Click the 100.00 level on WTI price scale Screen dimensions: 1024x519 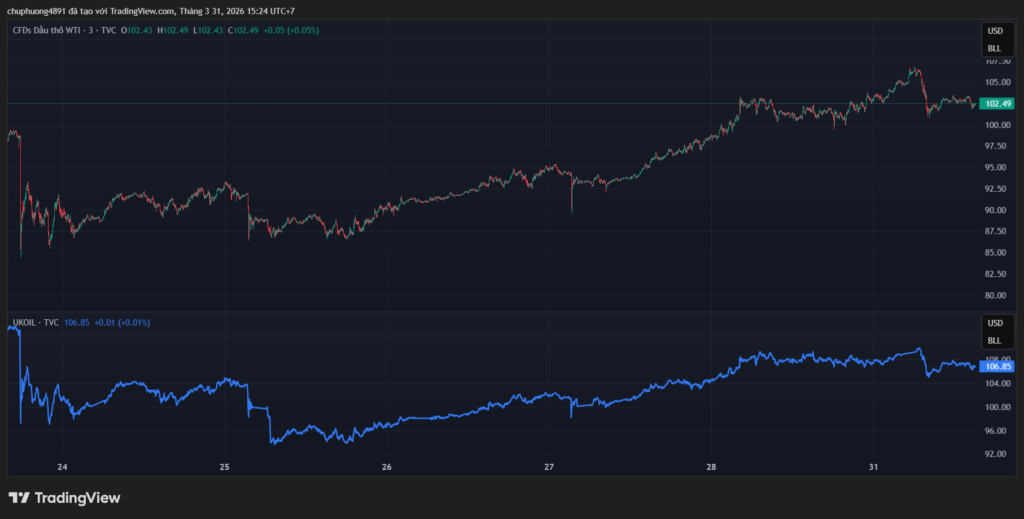(x=997, y=125)
